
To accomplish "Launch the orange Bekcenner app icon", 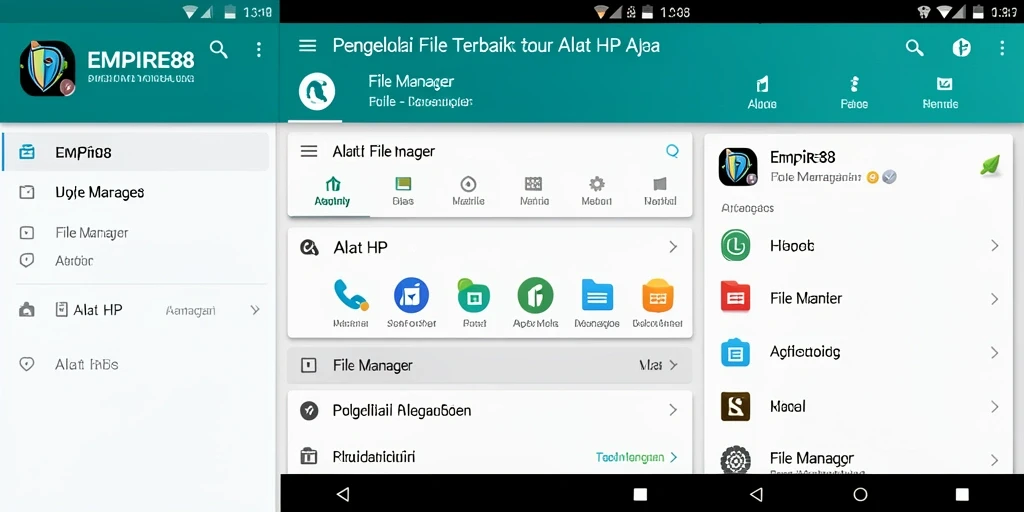I will [x=658, y=295].
